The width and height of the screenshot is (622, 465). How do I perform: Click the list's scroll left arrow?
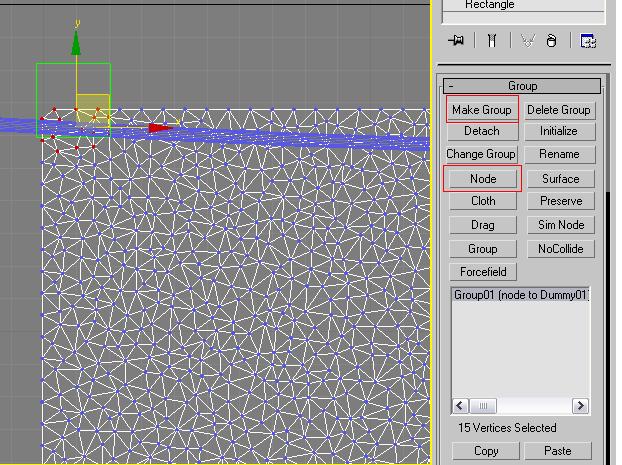[461, 406]
